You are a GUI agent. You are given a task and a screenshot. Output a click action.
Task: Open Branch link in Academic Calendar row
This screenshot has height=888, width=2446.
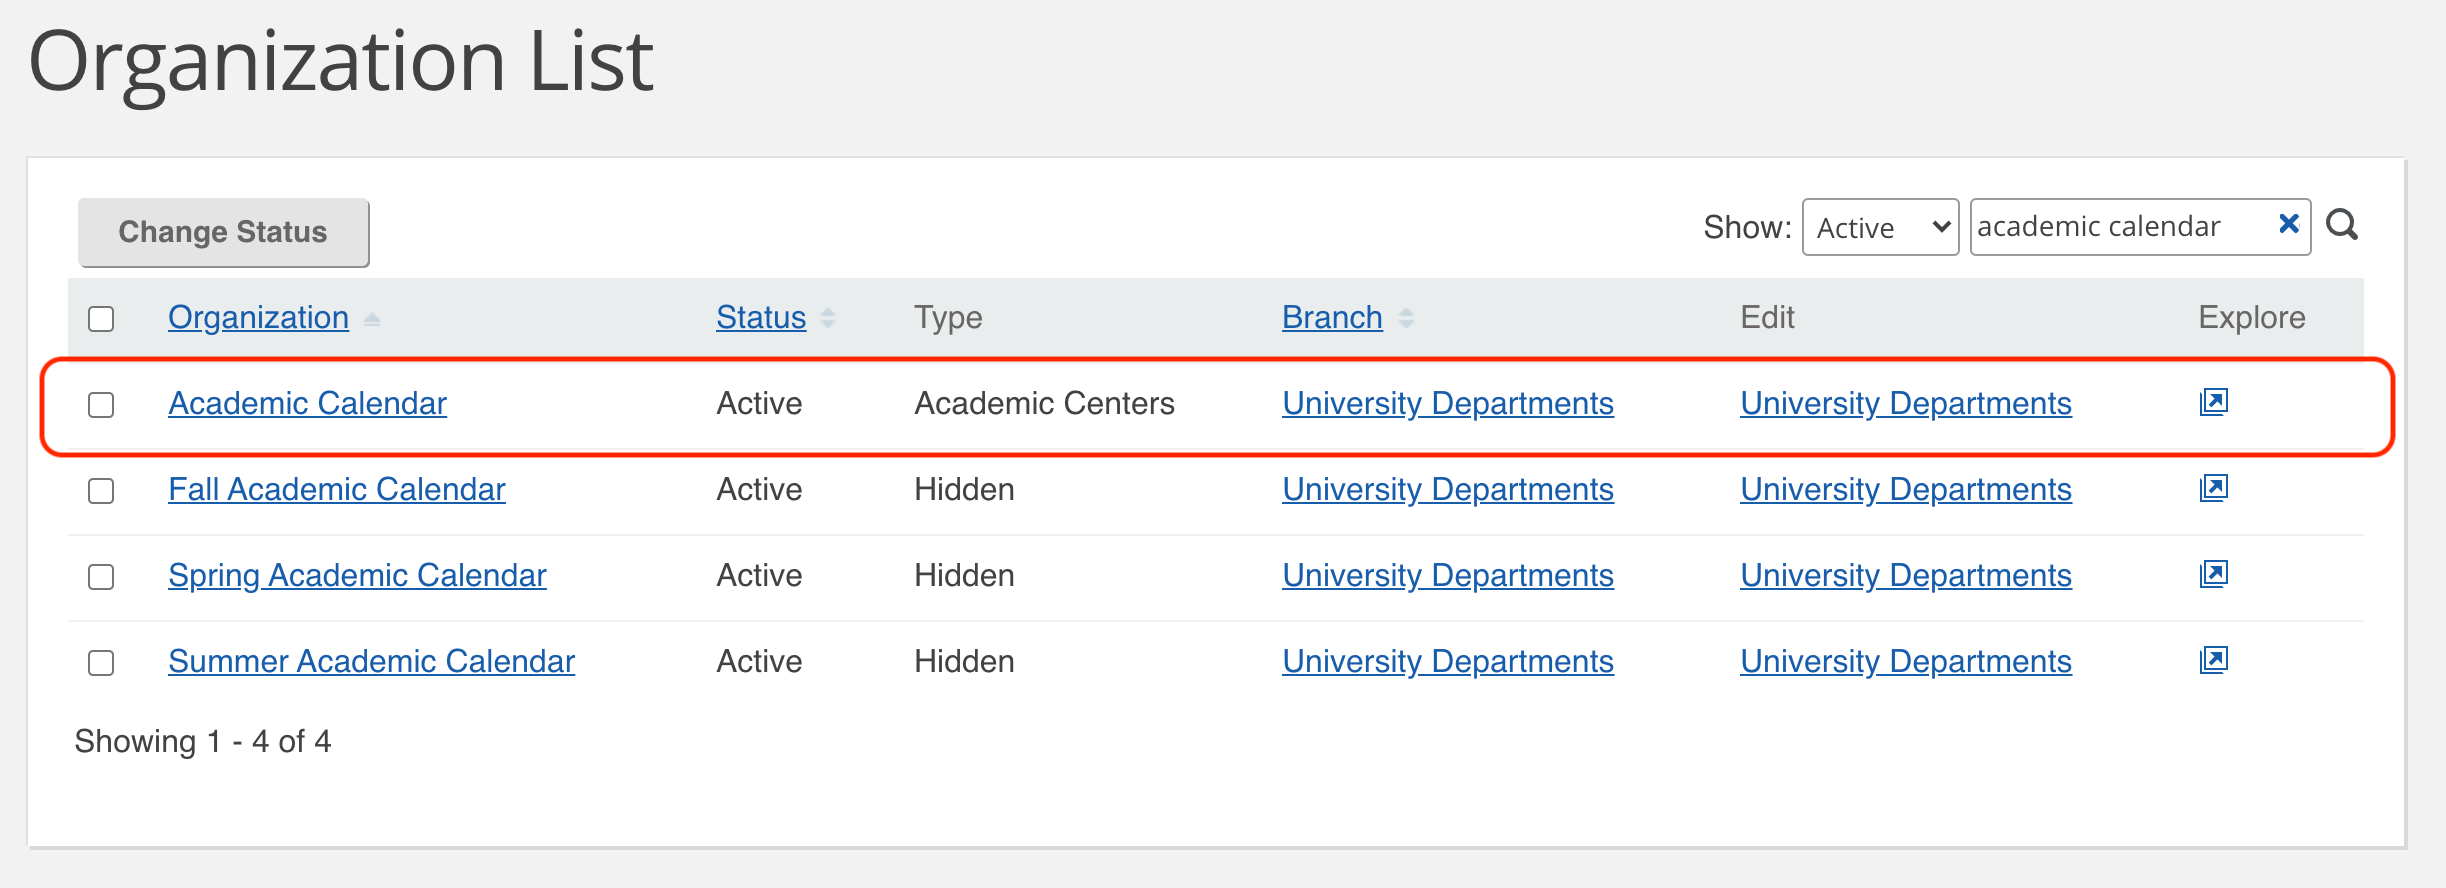(x=1448, y=403)
